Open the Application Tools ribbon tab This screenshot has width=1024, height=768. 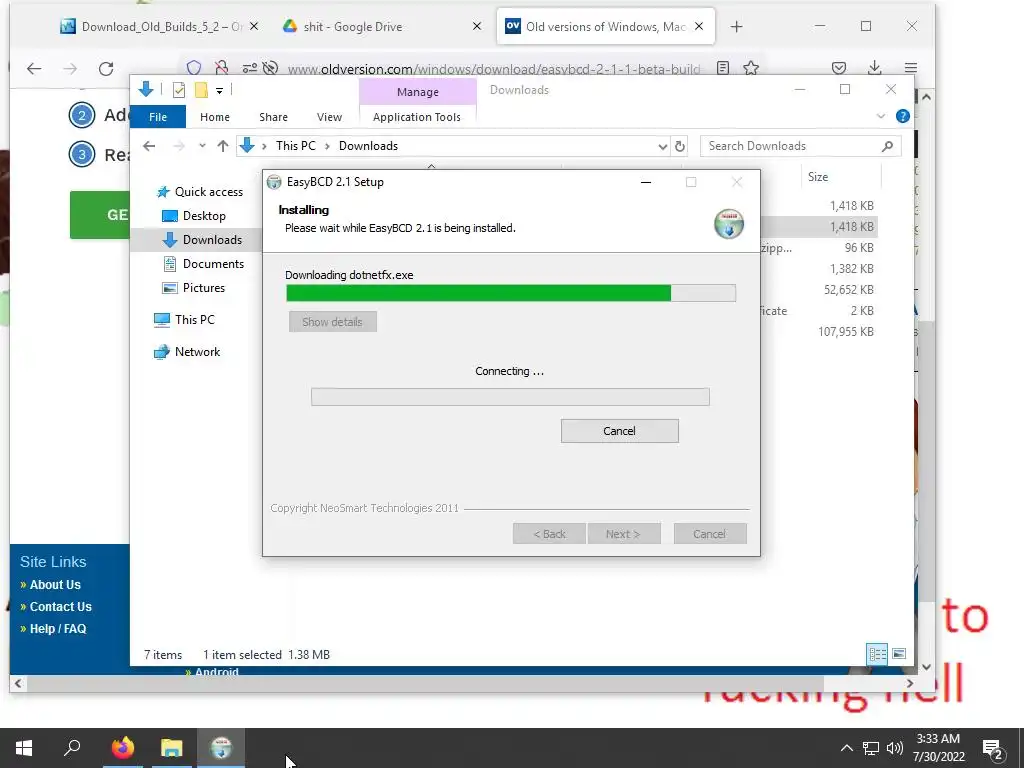pyautogui.click(x=417, y=117)
